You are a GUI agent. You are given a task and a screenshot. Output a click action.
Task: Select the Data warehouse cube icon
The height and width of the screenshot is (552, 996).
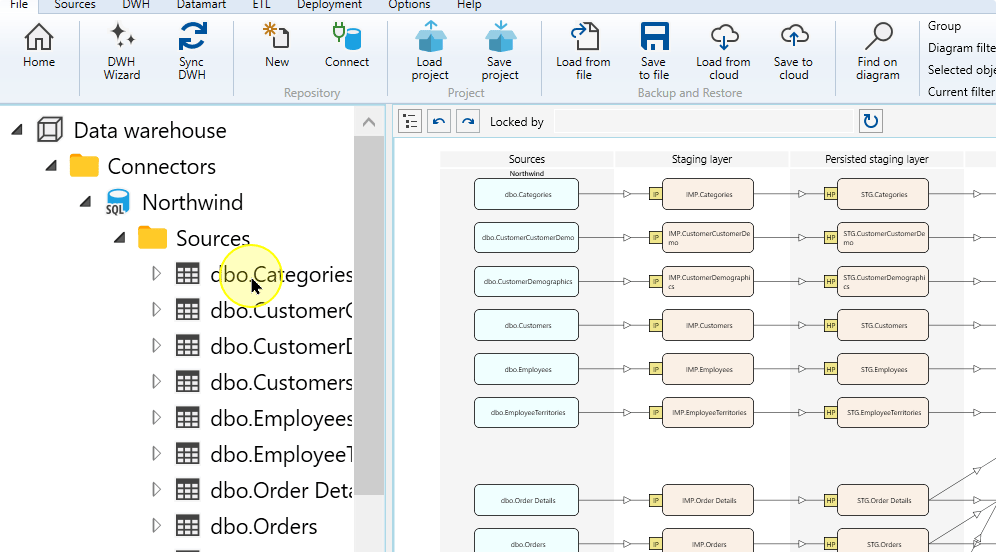click(x=50, y=130)
